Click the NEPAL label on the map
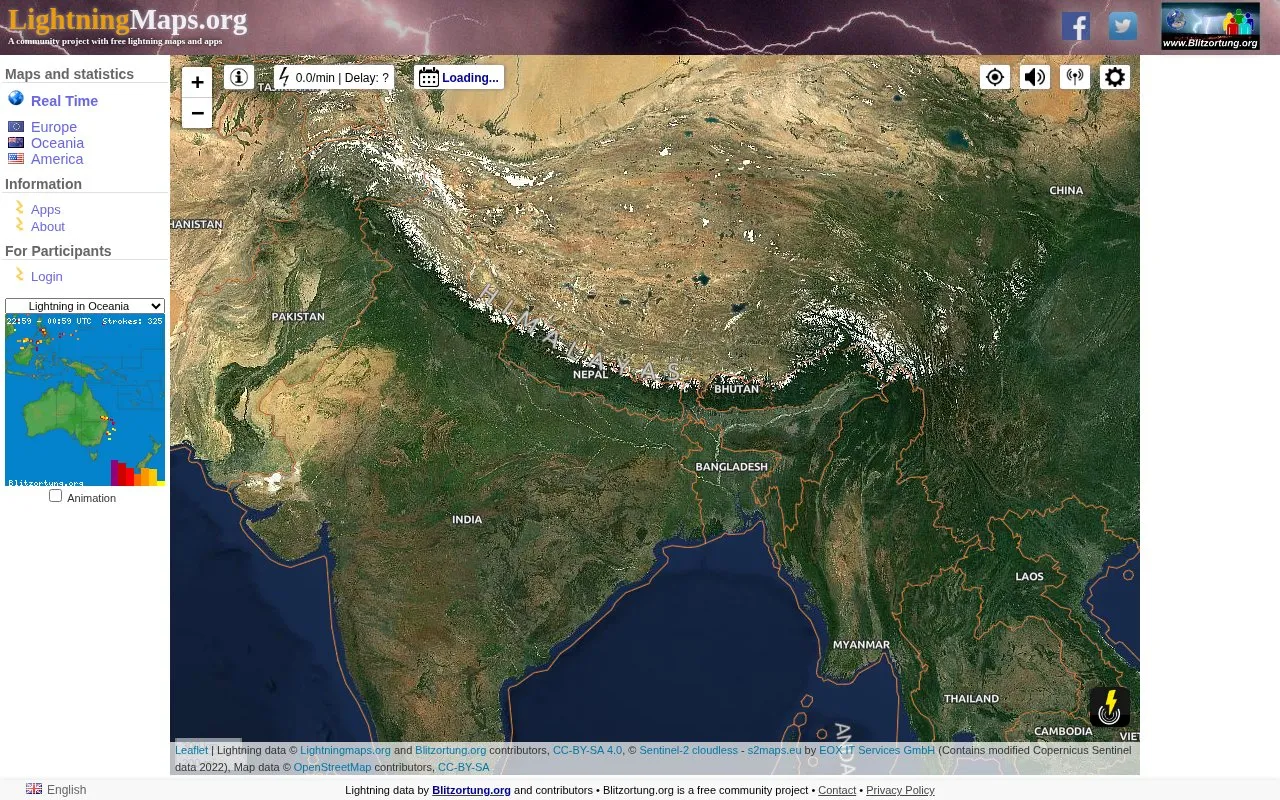 pyautogui.click(x=590, y=374)
